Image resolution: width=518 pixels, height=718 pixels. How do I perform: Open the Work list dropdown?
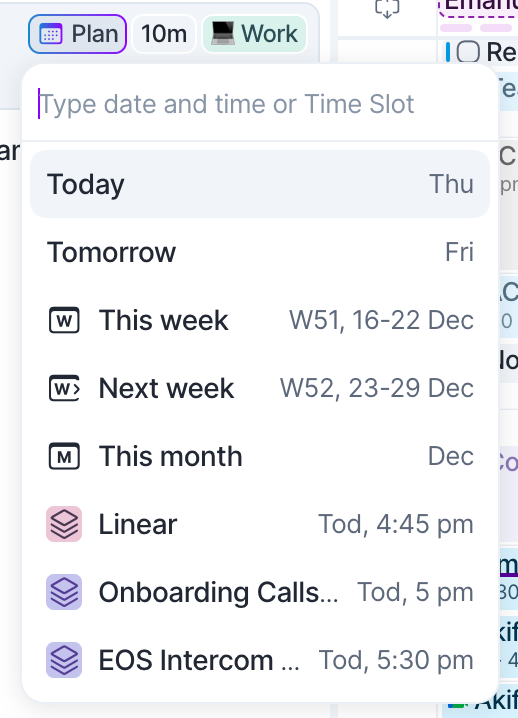coord(254,34)
